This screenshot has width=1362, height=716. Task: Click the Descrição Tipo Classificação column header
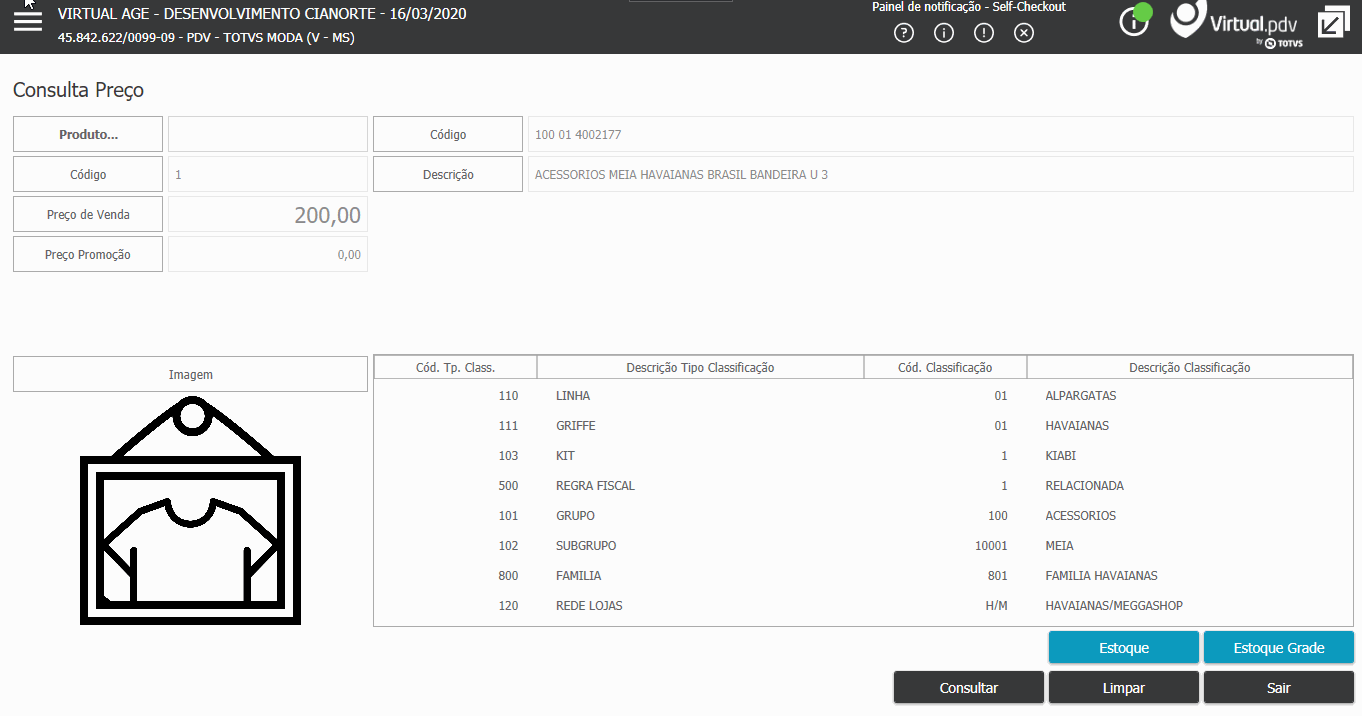[700, 367]
